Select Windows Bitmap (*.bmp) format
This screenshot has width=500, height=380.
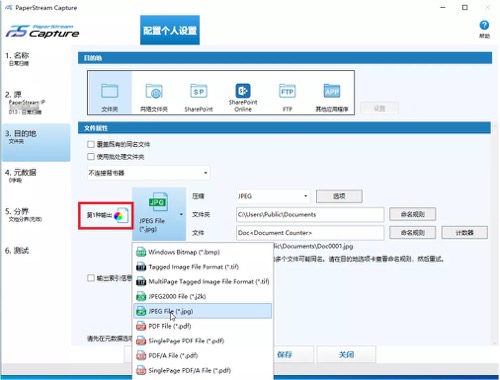click(x=203, y=252)
